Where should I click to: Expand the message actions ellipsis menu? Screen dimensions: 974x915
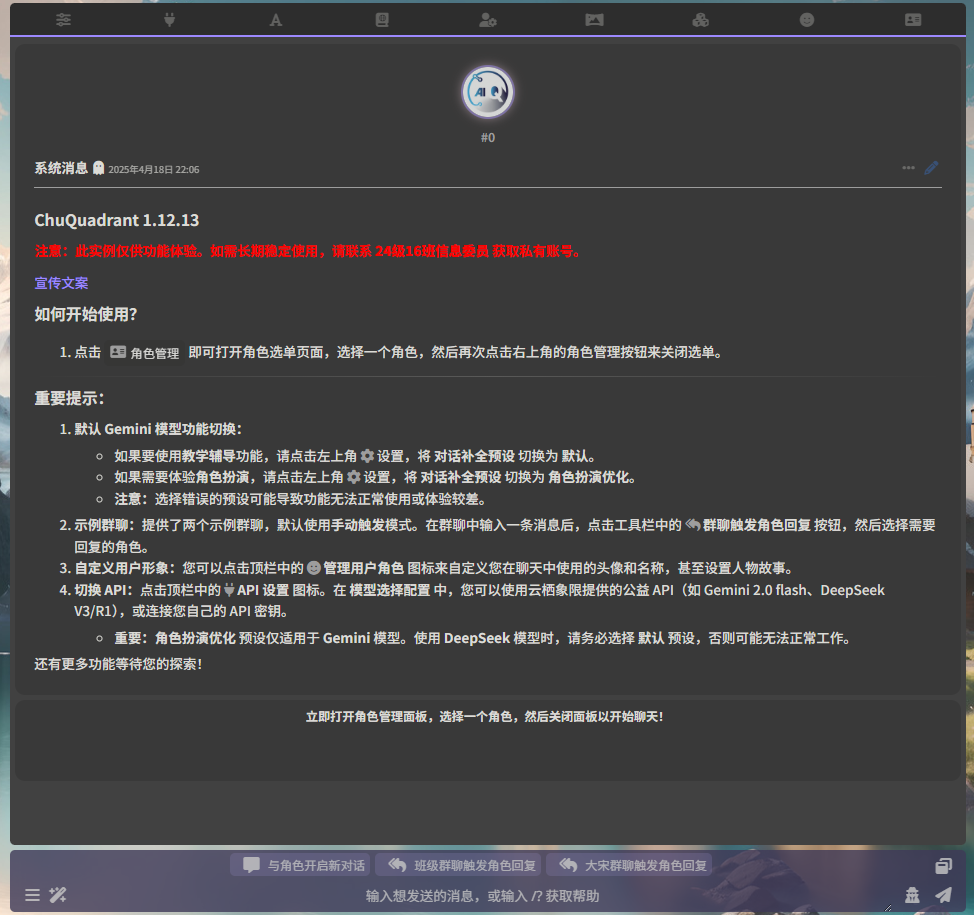pos(908,168)
